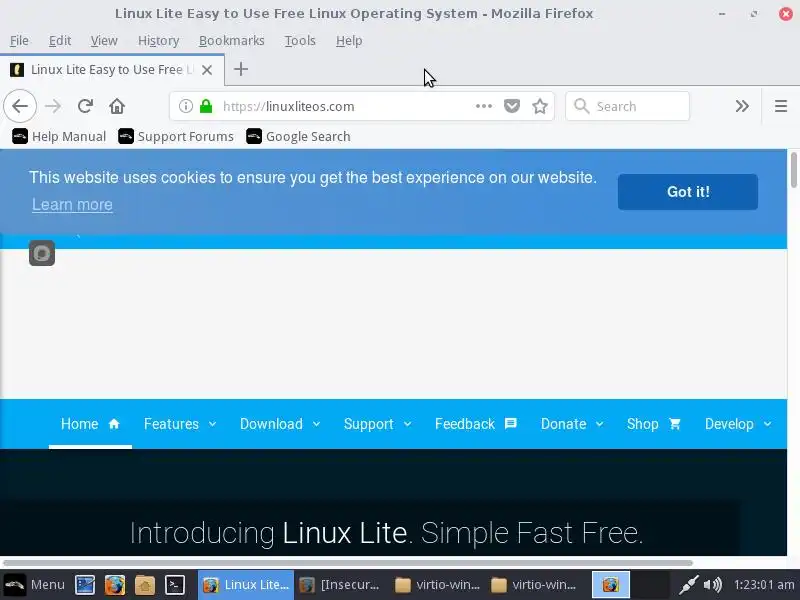800x600 pixels.
Task: Click the horizontal page scrollbar
Action: pos(348,563)
